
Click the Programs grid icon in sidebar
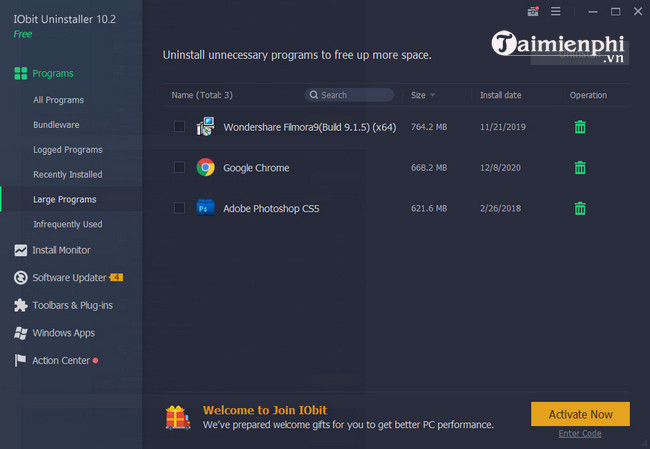pyautogui.click(x=20, y=73)
